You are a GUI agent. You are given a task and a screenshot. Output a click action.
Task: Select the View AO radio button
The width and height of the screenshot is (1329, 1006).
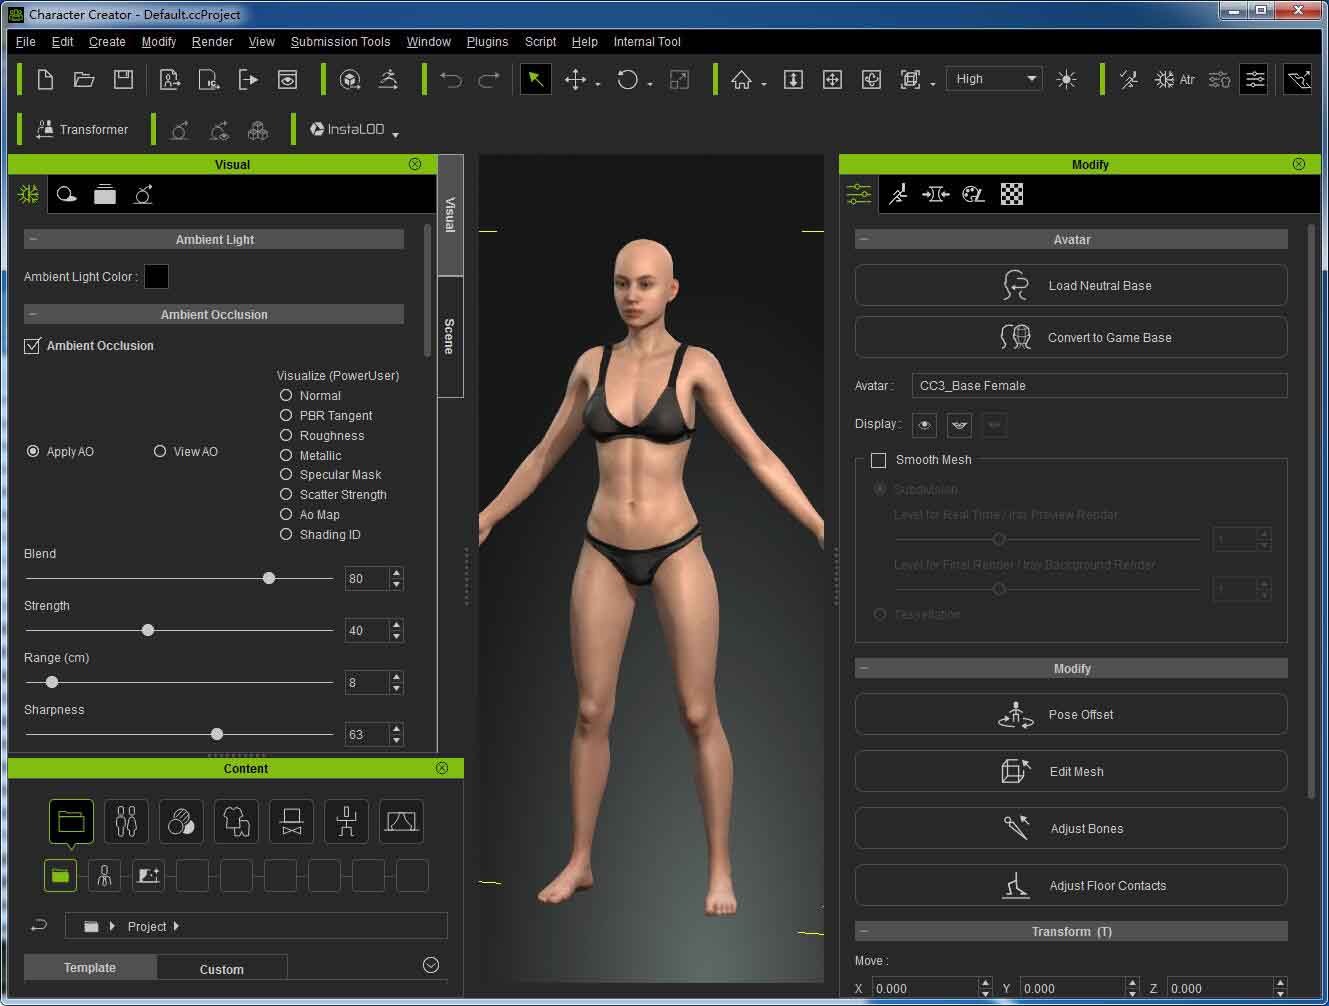pos(159,451)
